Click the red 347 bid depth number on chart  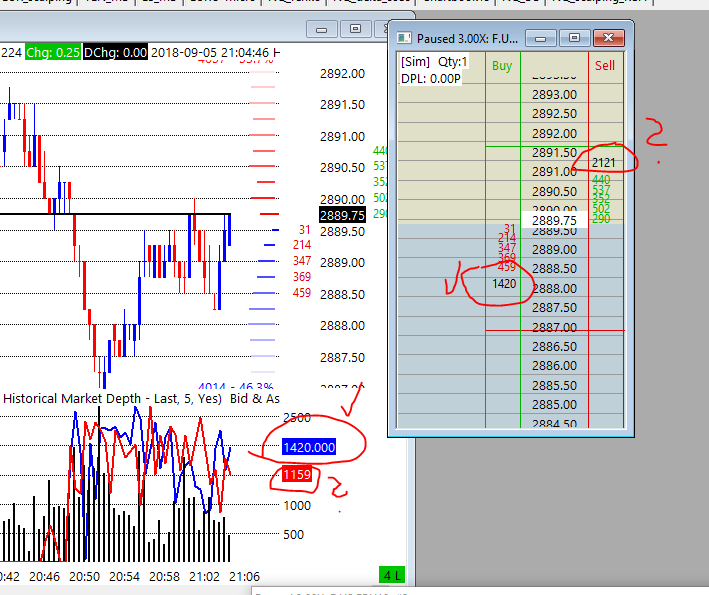302,261
